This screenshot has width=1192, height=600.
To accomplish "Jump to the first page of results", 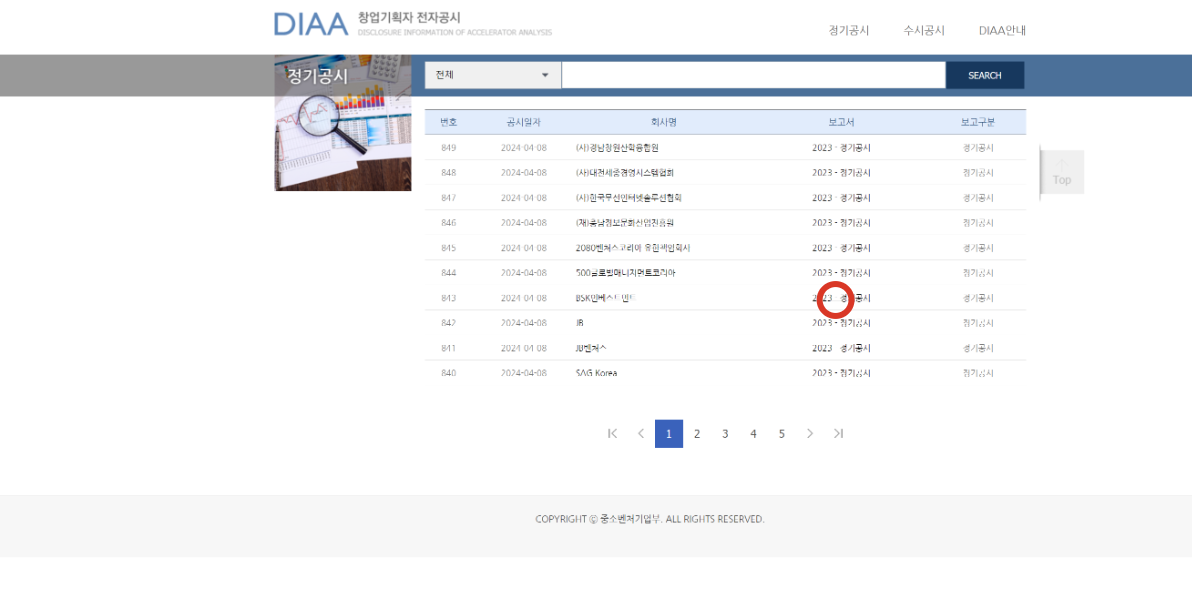I will click(x=613, y=433).
